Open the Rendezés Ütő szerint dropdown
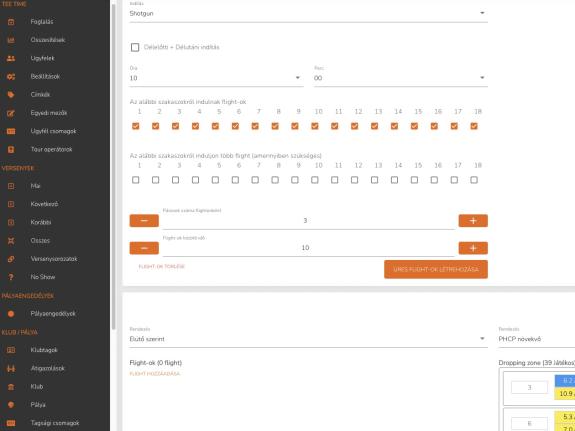 pyautogui.click(x=308, y=339)
